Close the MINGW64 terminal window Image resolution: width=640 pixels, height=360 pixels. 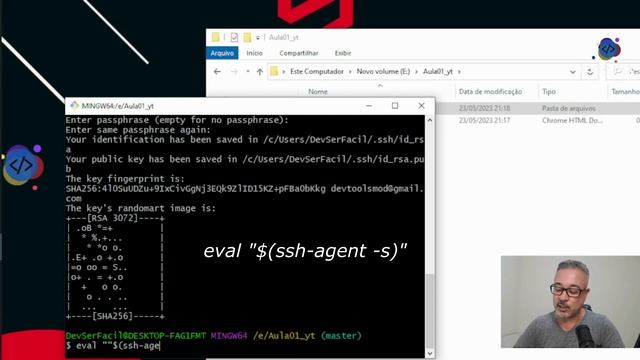[x=421, y=106]
